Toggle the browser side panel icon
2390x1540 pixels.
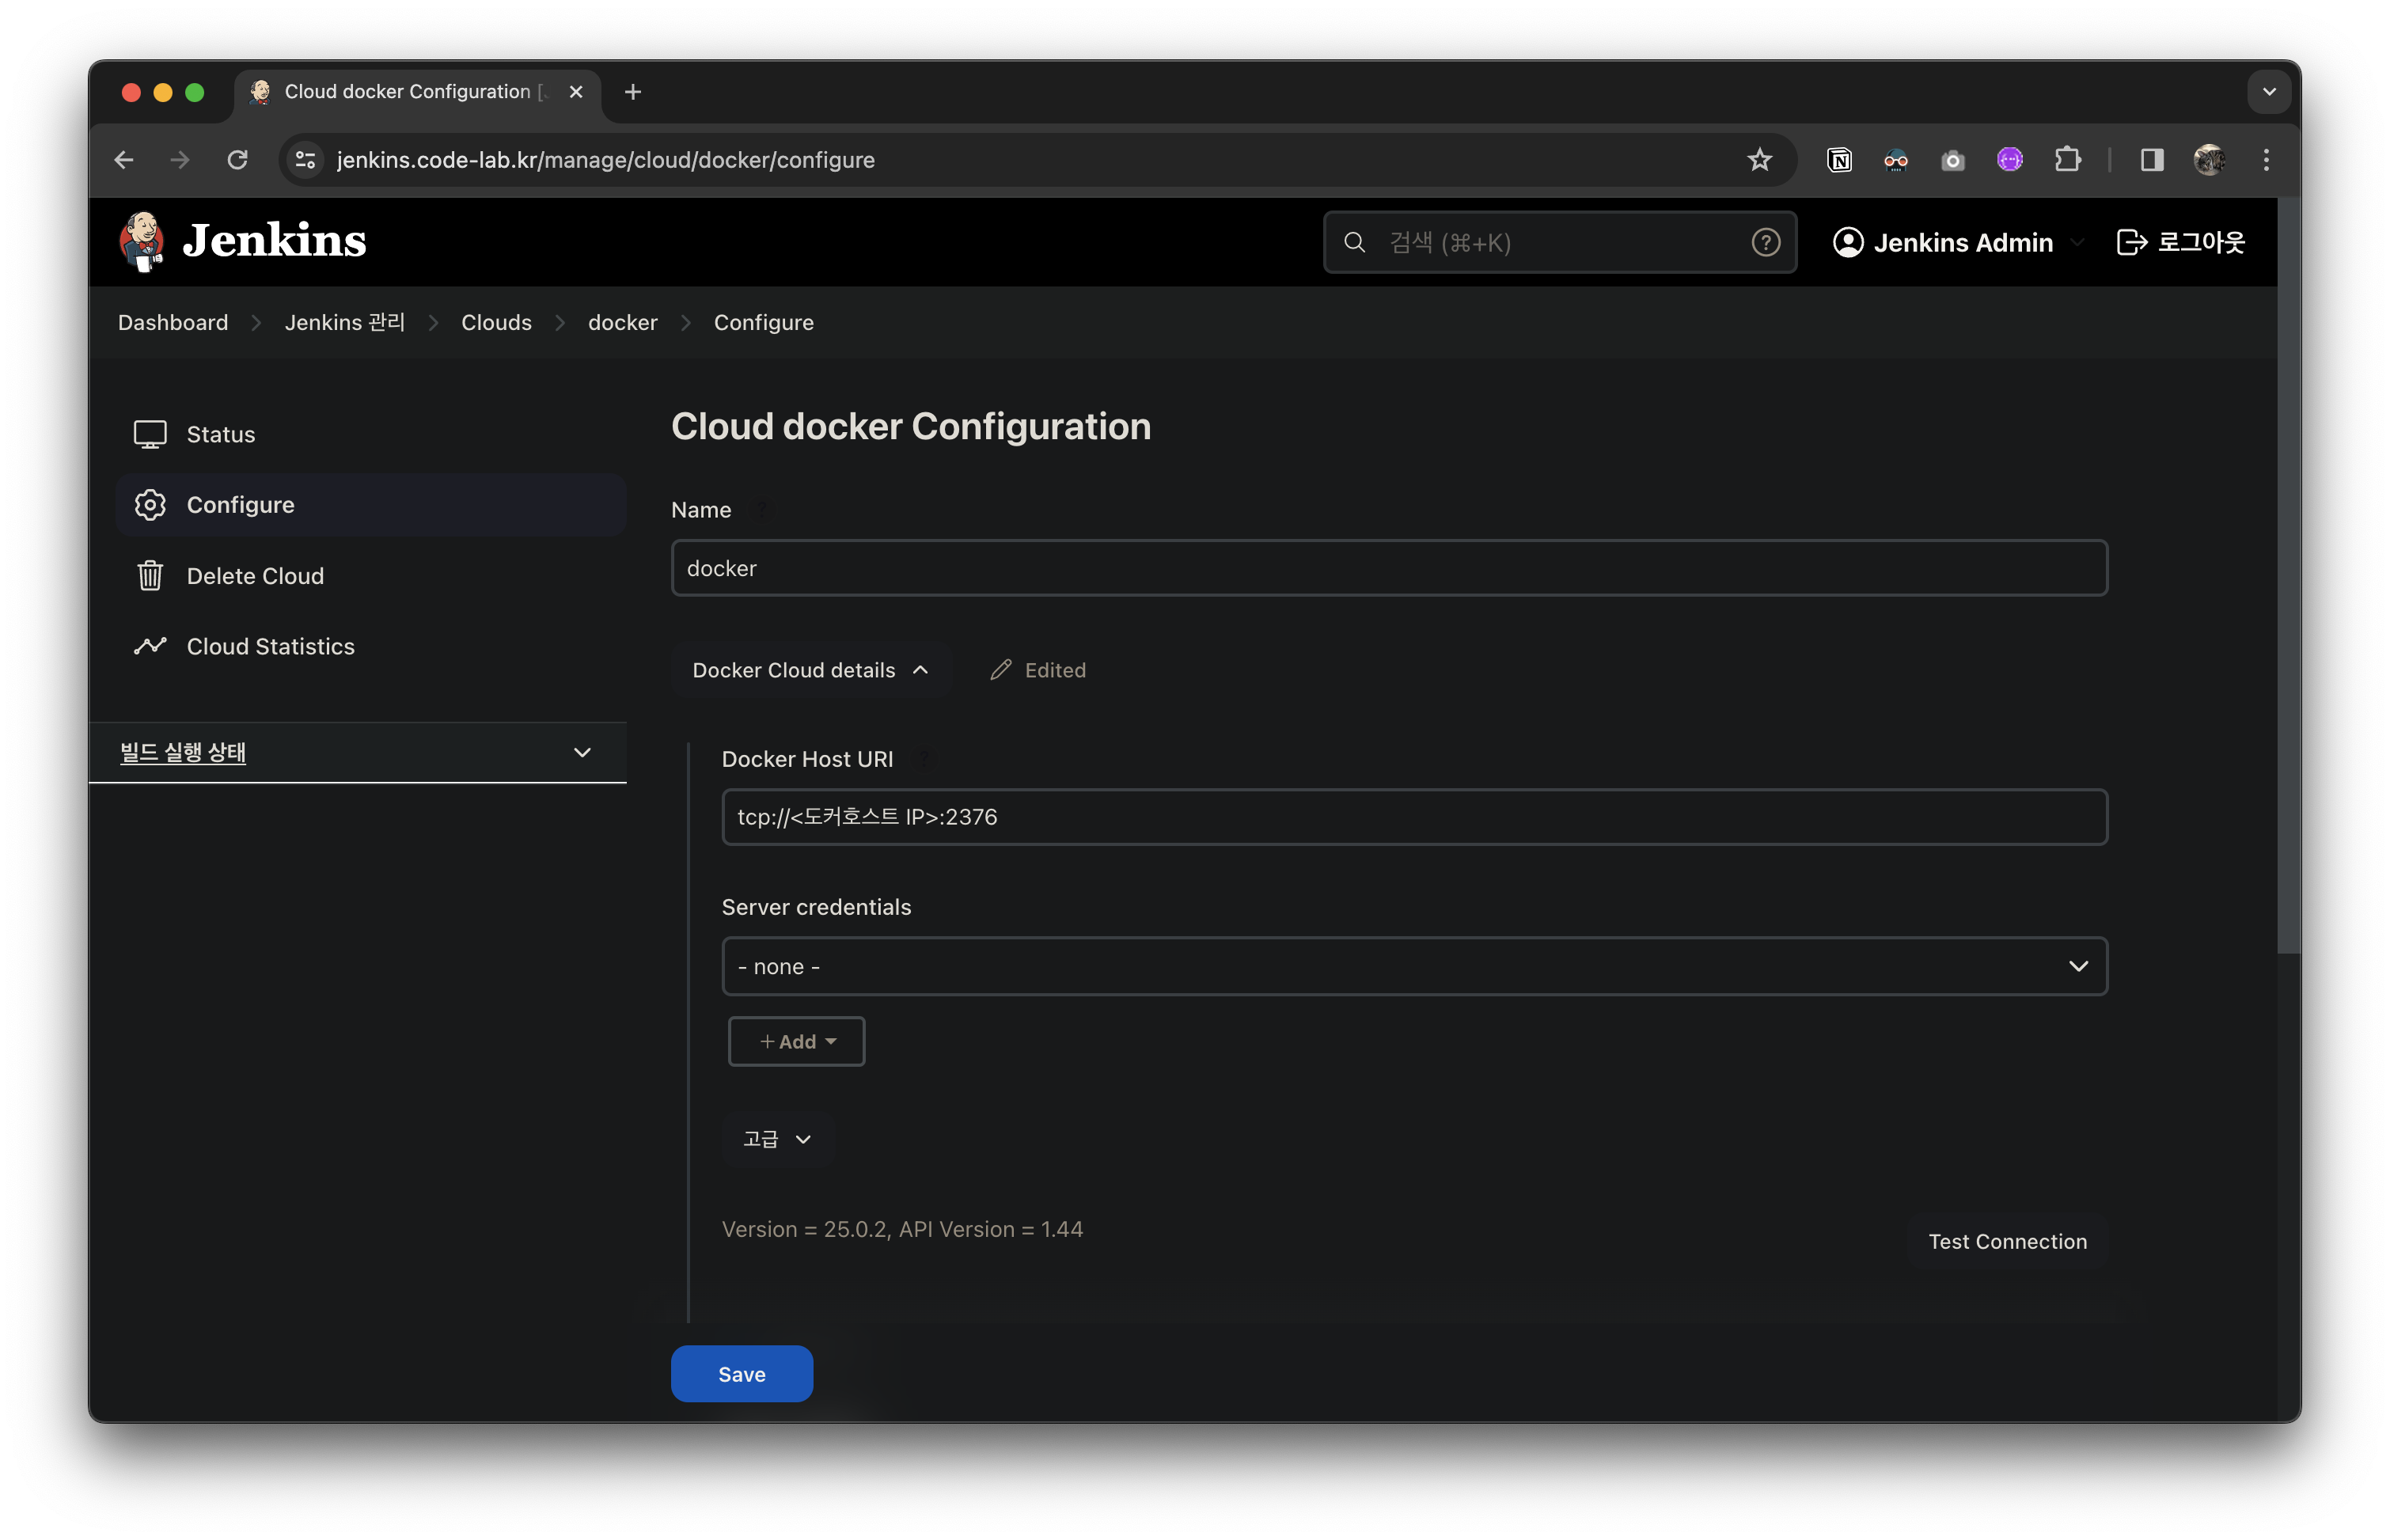point(2152,160)
